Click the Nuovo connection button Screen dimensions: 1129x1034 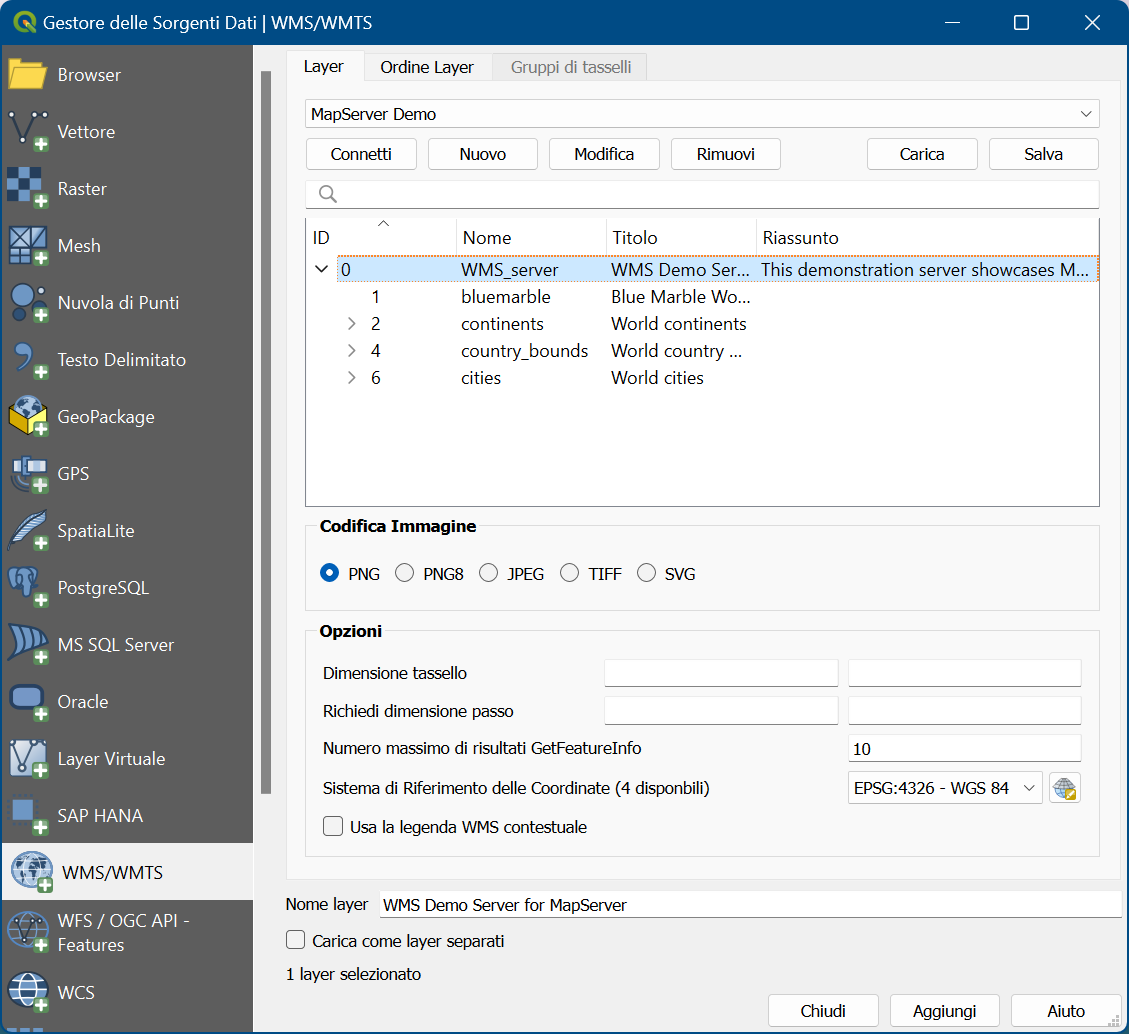tap(482, 154)
